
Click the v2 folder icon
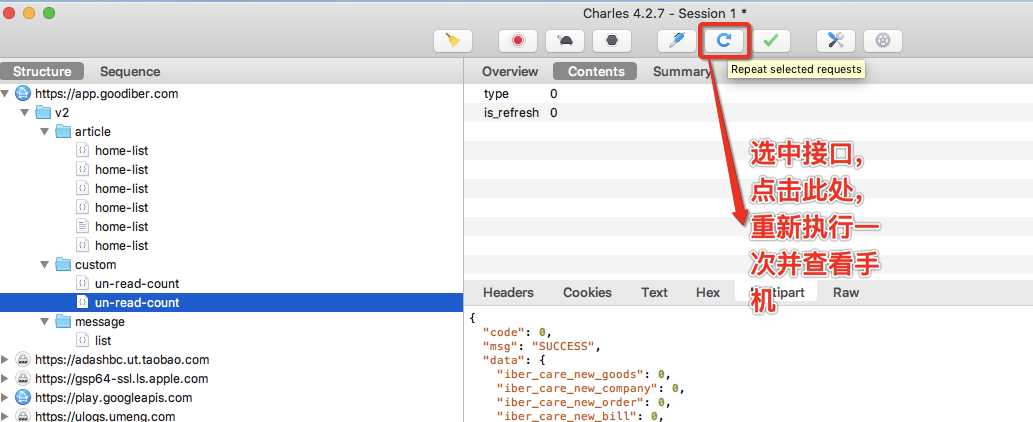(43, 113)
